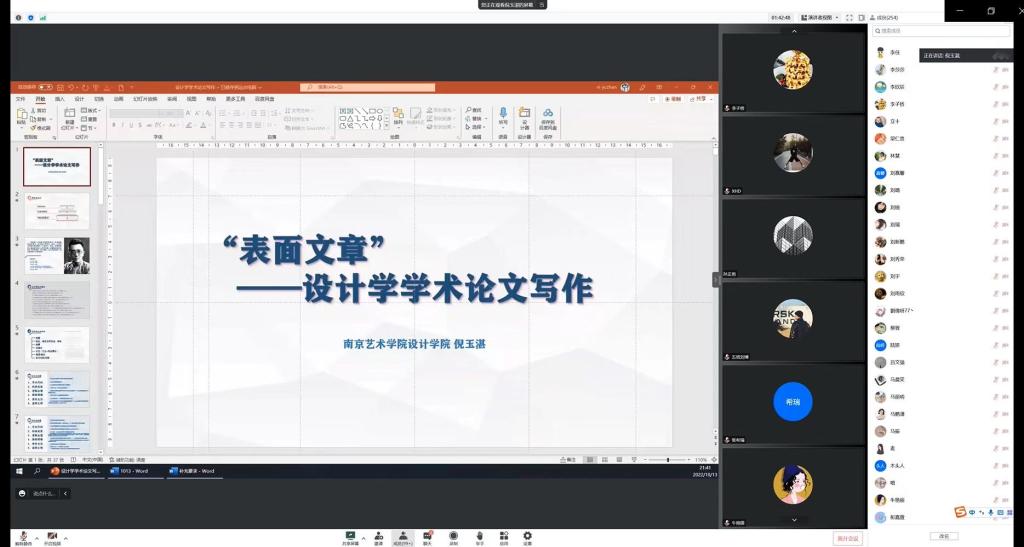Open the chat icon in meeting toolbar
The height and width of the screenshot is (547, 1024).
click(x=427, y=537)
